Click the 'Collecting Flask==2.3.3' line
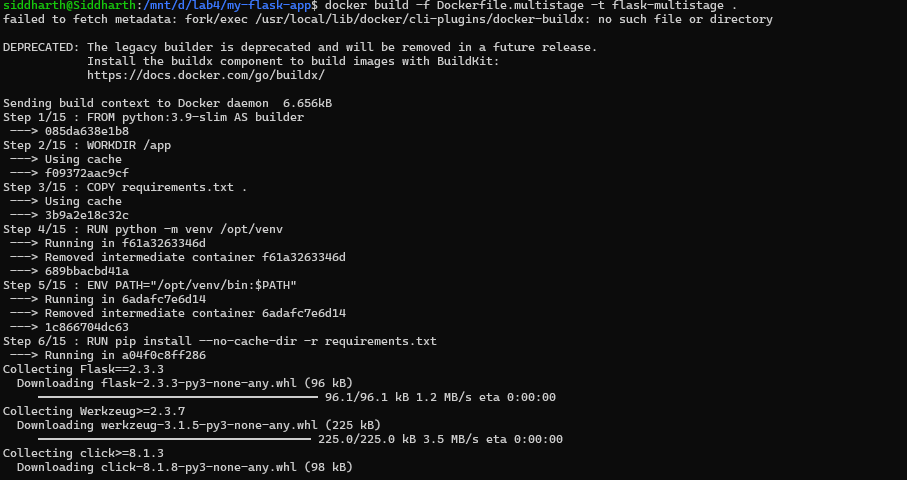Screen dimensions: 907x480 point(83,369)
